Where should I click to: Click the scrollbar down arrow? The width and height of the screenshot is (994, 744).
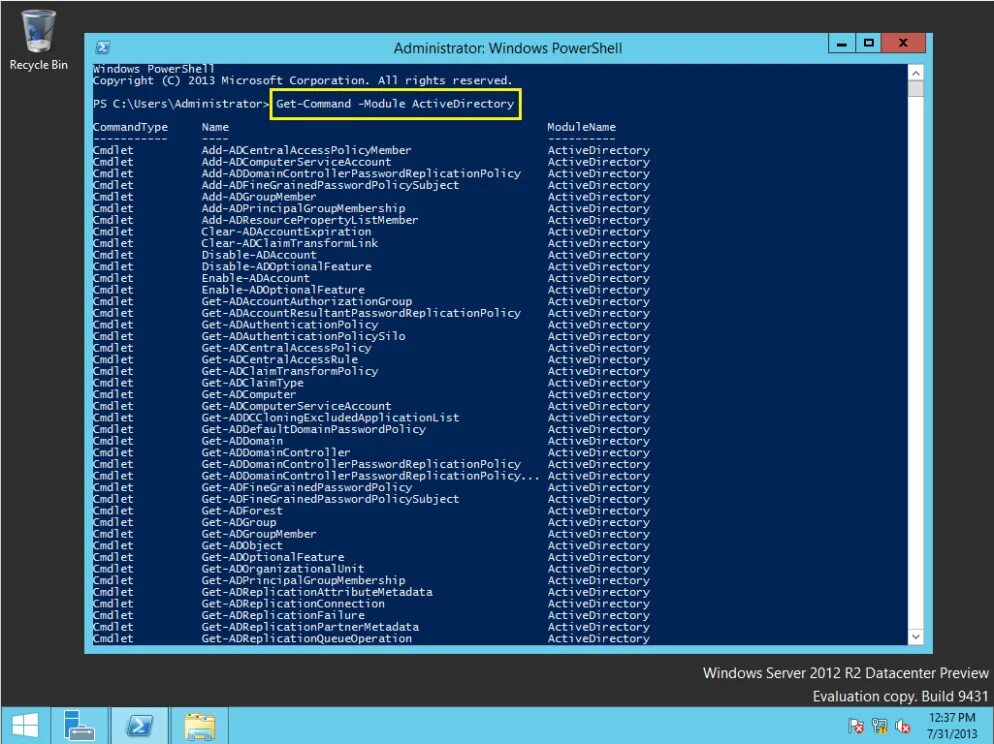pyautogui.click(x=915, y=636)
